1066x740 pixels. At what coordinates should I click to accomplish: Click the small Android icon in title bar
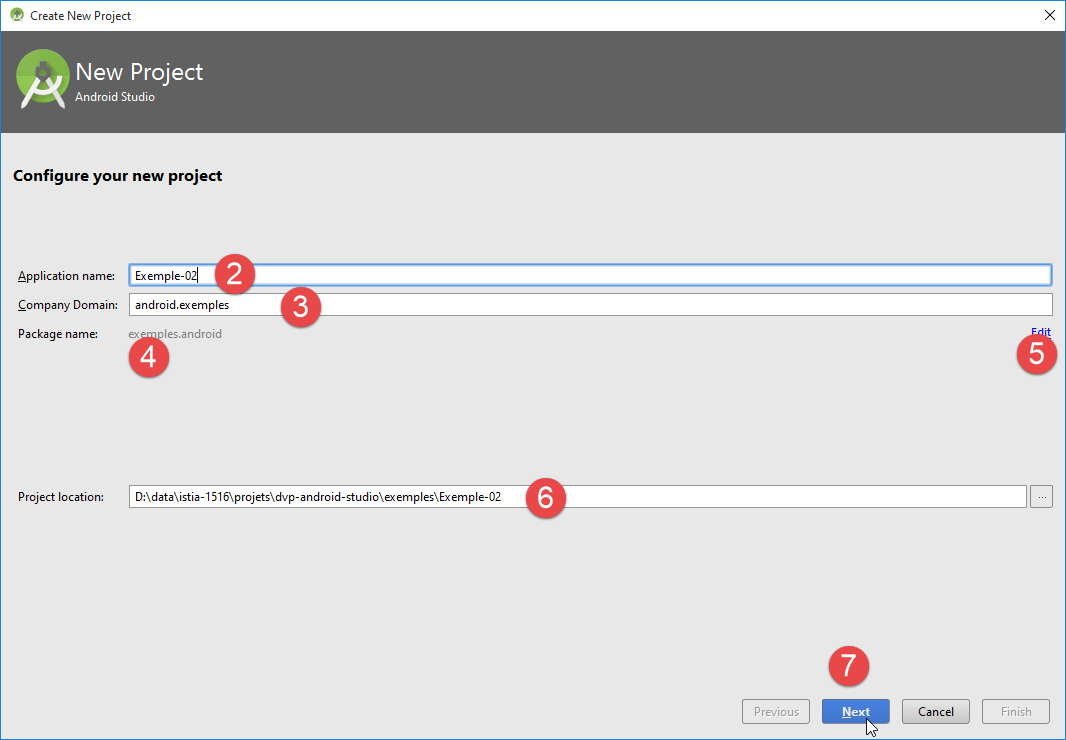click(x=17, y=15)
